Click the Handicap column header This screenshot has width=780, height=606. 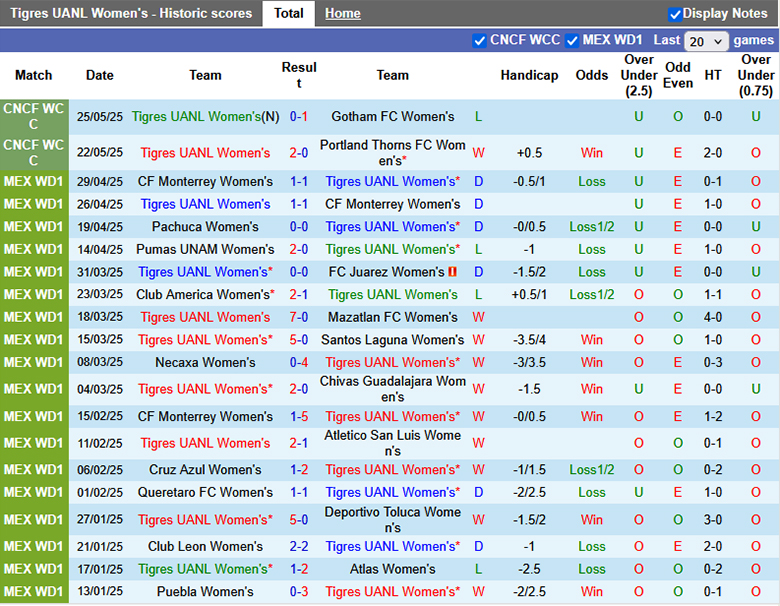pyautogui.click(x=529, y=75)
